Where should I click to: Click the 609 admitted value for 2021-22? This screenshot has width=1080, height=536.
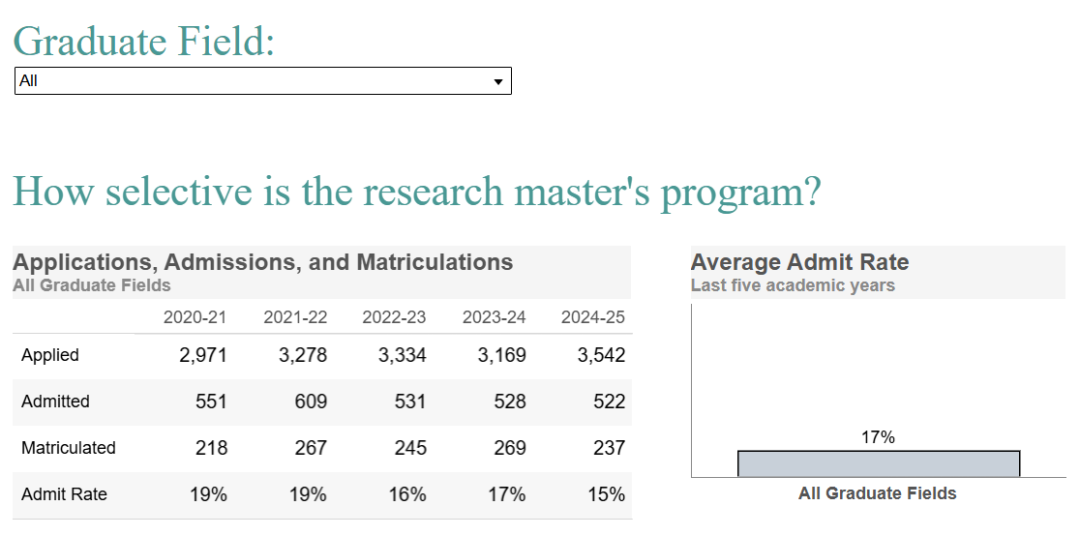coord(311,401)
